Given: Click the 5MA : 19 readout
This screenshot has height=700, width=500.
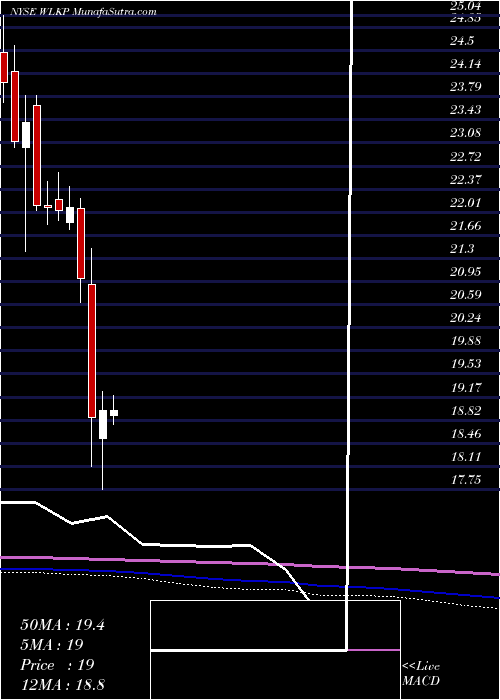Looking at the screenshot, I should 52,645.
